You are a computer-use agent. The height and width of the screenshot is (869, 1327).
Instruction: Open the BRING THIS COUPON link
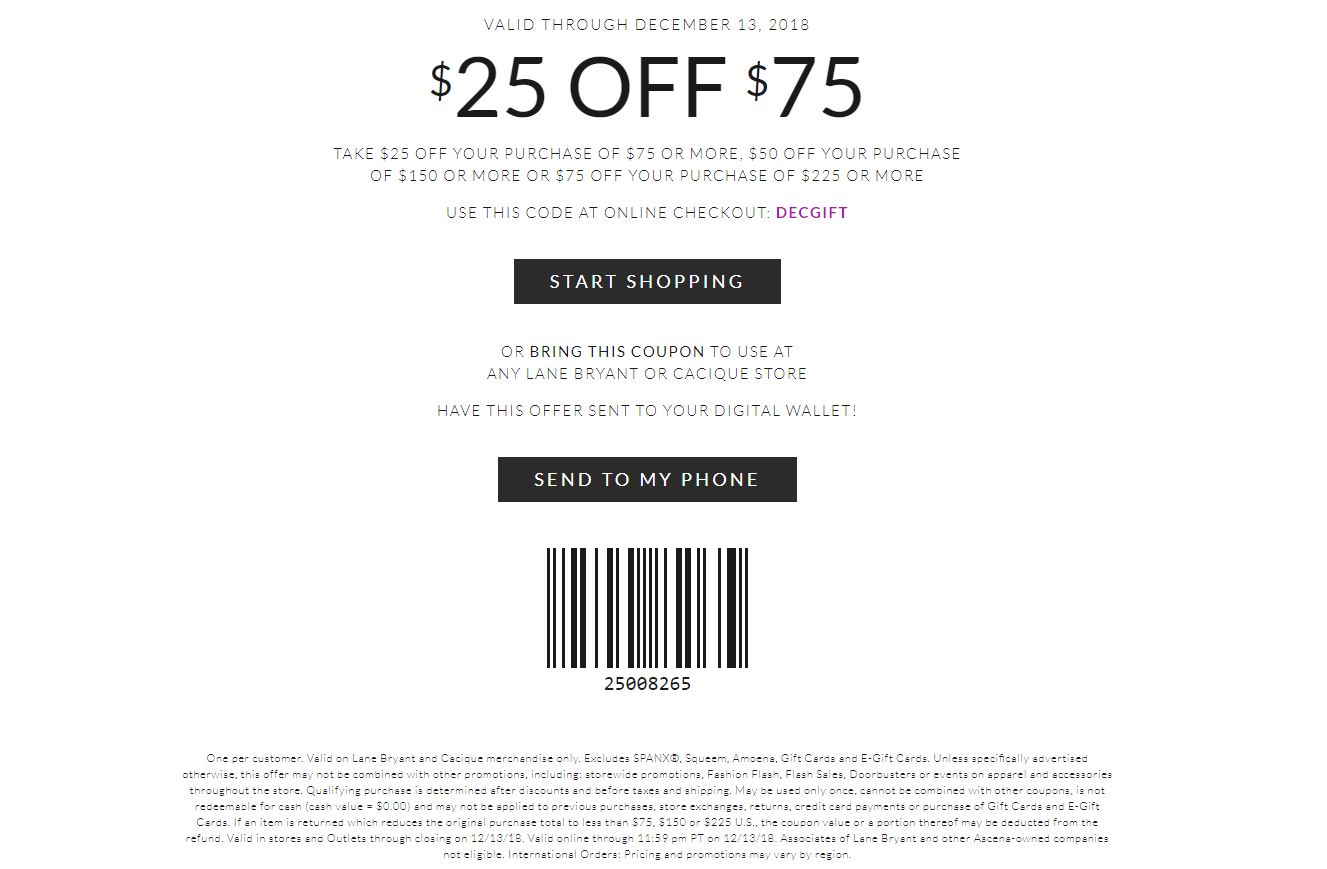pyautogui.click(x=617, y=351)
